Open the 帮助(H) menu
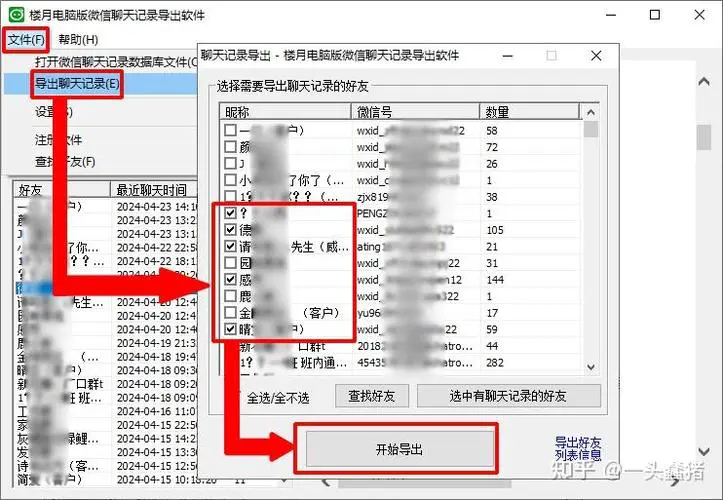 [78, 40]
